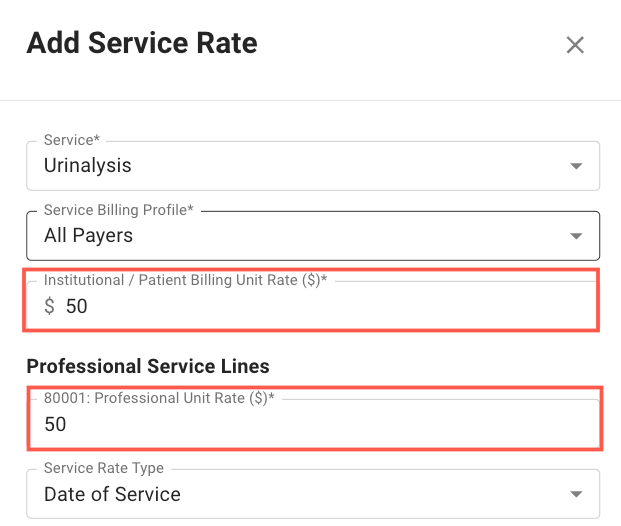621x526 pixels.
Task: Expand the Service dropdown arrow
Action: [576, 166]
